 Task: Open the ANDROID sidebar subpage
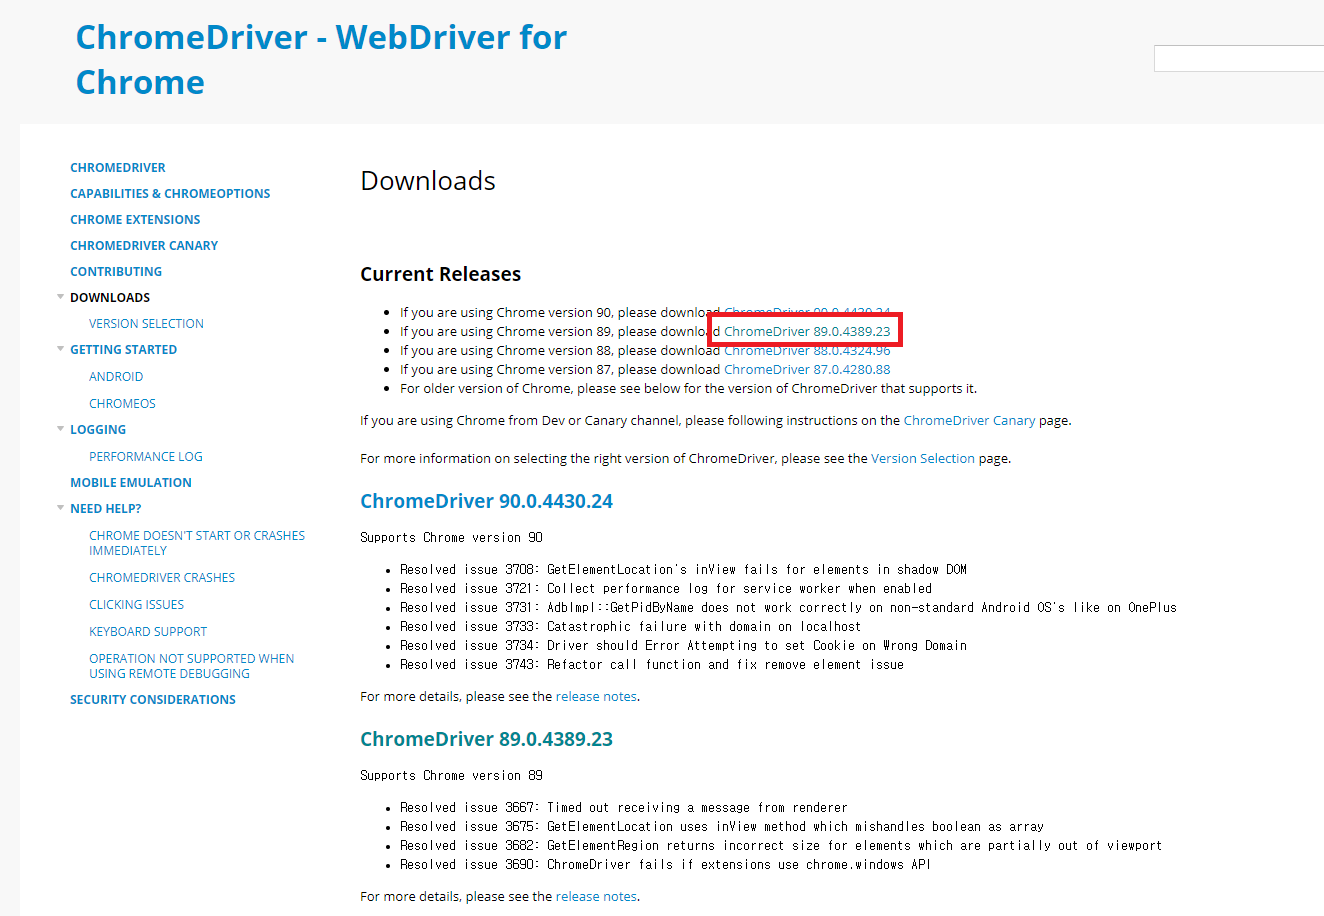[x=116, y=377]
